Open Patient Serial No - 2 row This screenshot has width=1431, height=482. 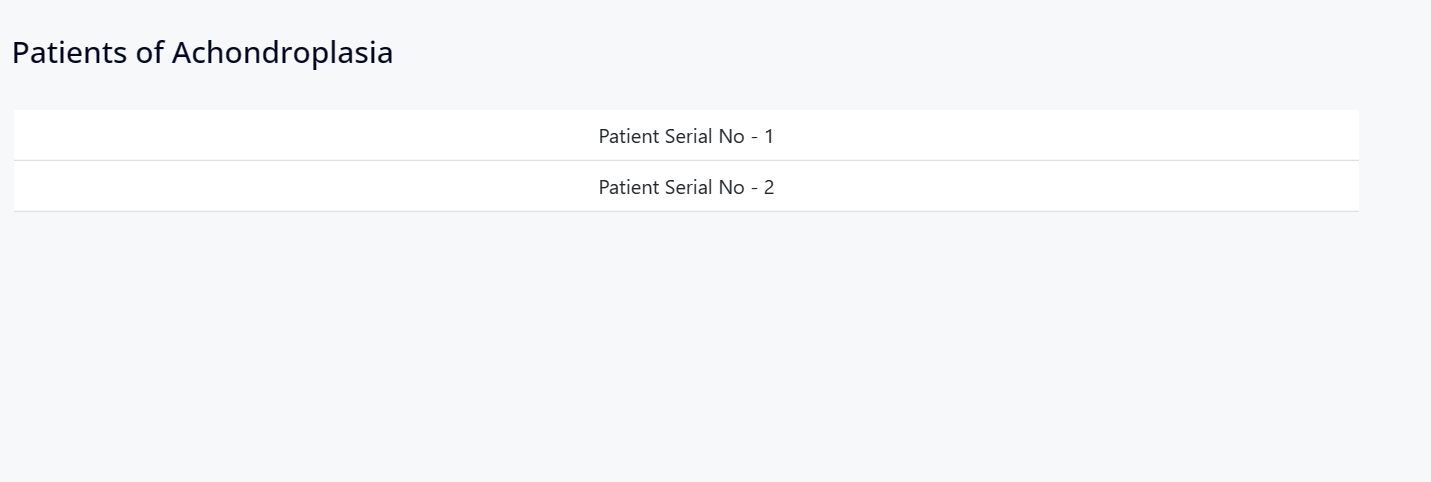(686, 187)
